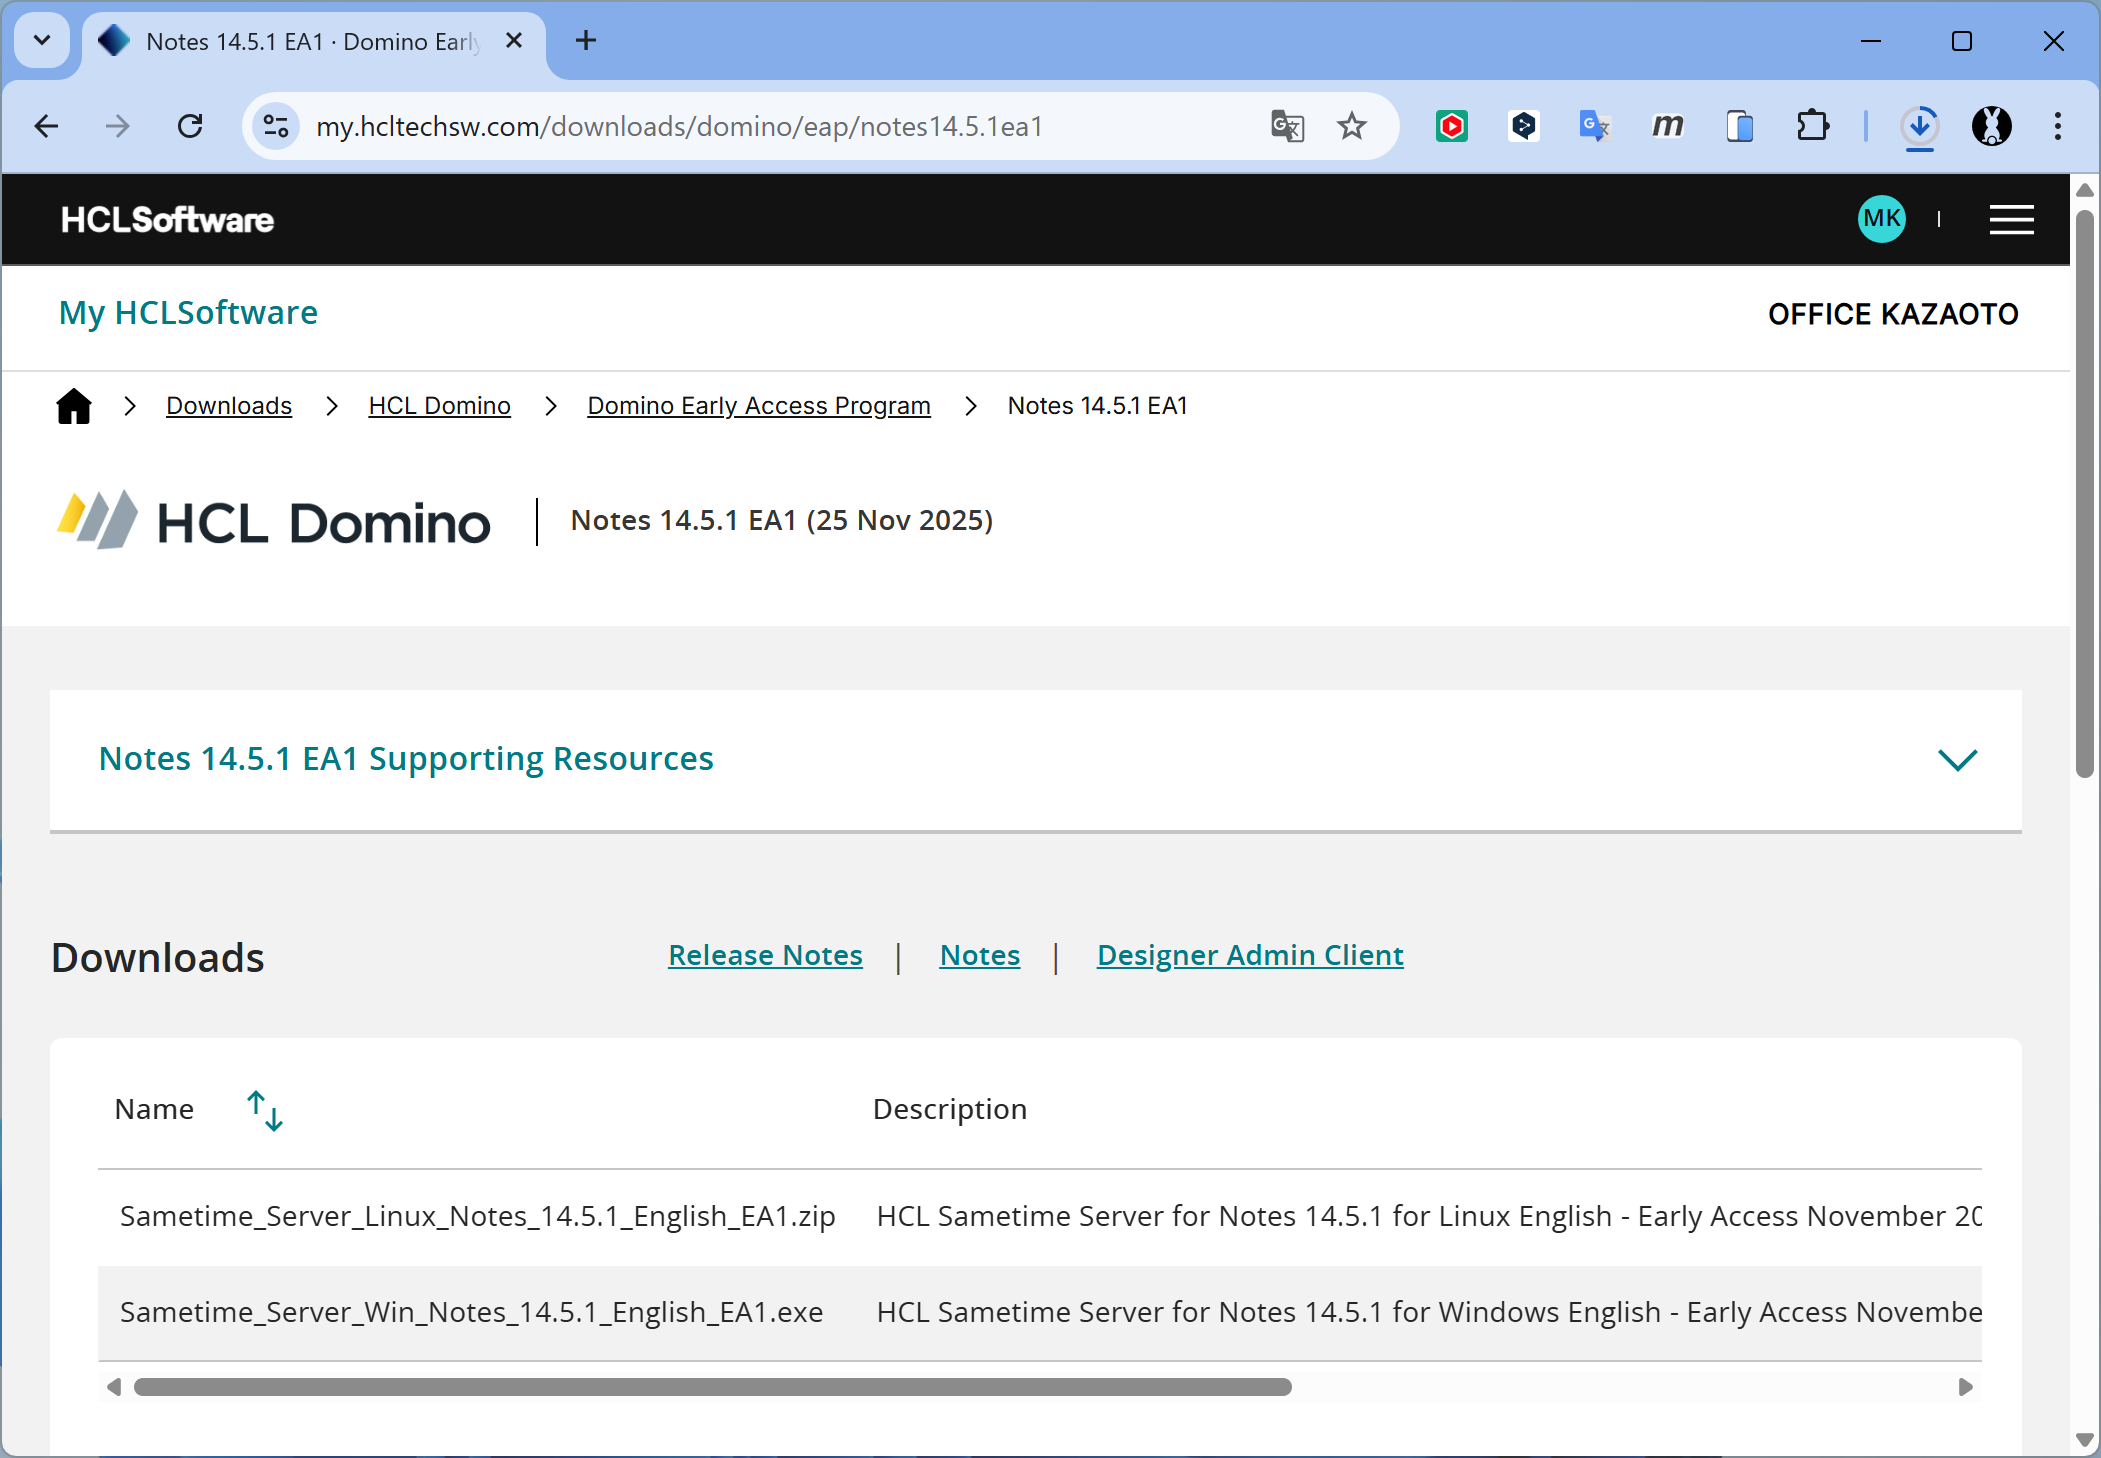Navigate to HCL Domino breadcrumb
This screenshot has height=1458, width=2101.
click(x=440, y=406)
